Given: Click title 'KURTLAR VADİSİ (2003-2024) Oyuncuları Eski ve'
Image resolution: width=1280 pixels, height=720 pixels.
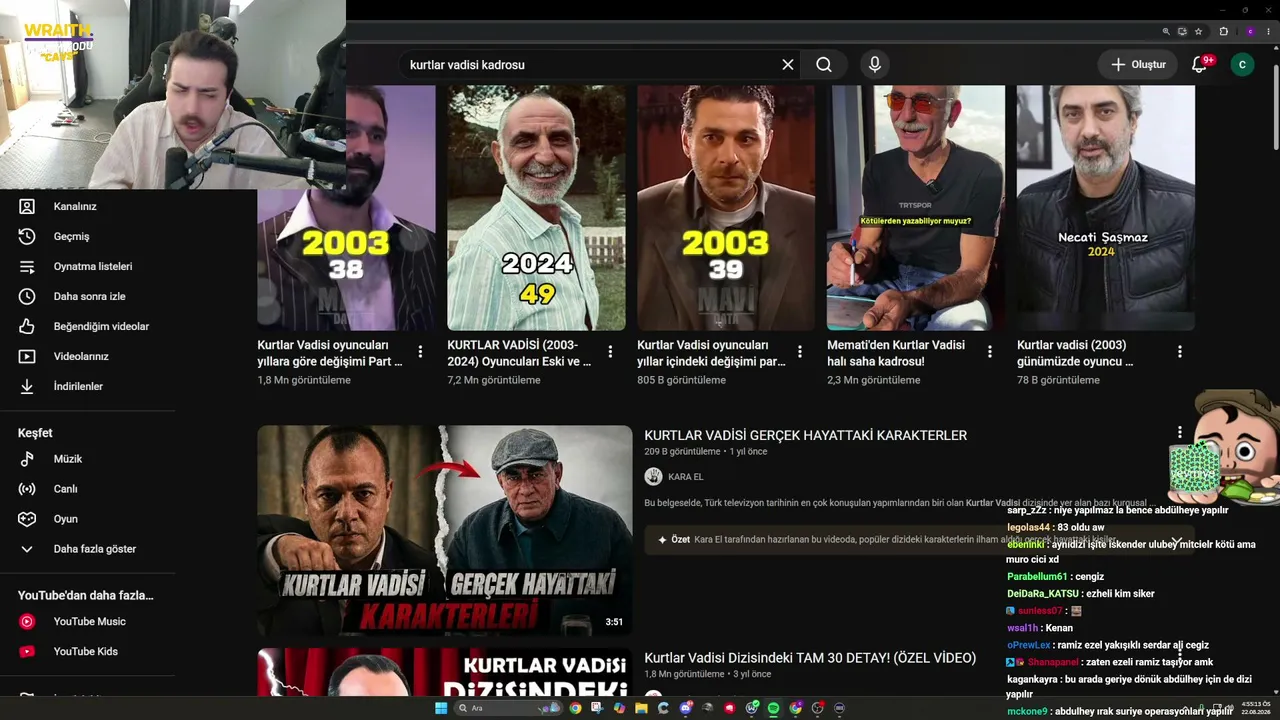Looking at the screenshot, I should tap(519, 353).
